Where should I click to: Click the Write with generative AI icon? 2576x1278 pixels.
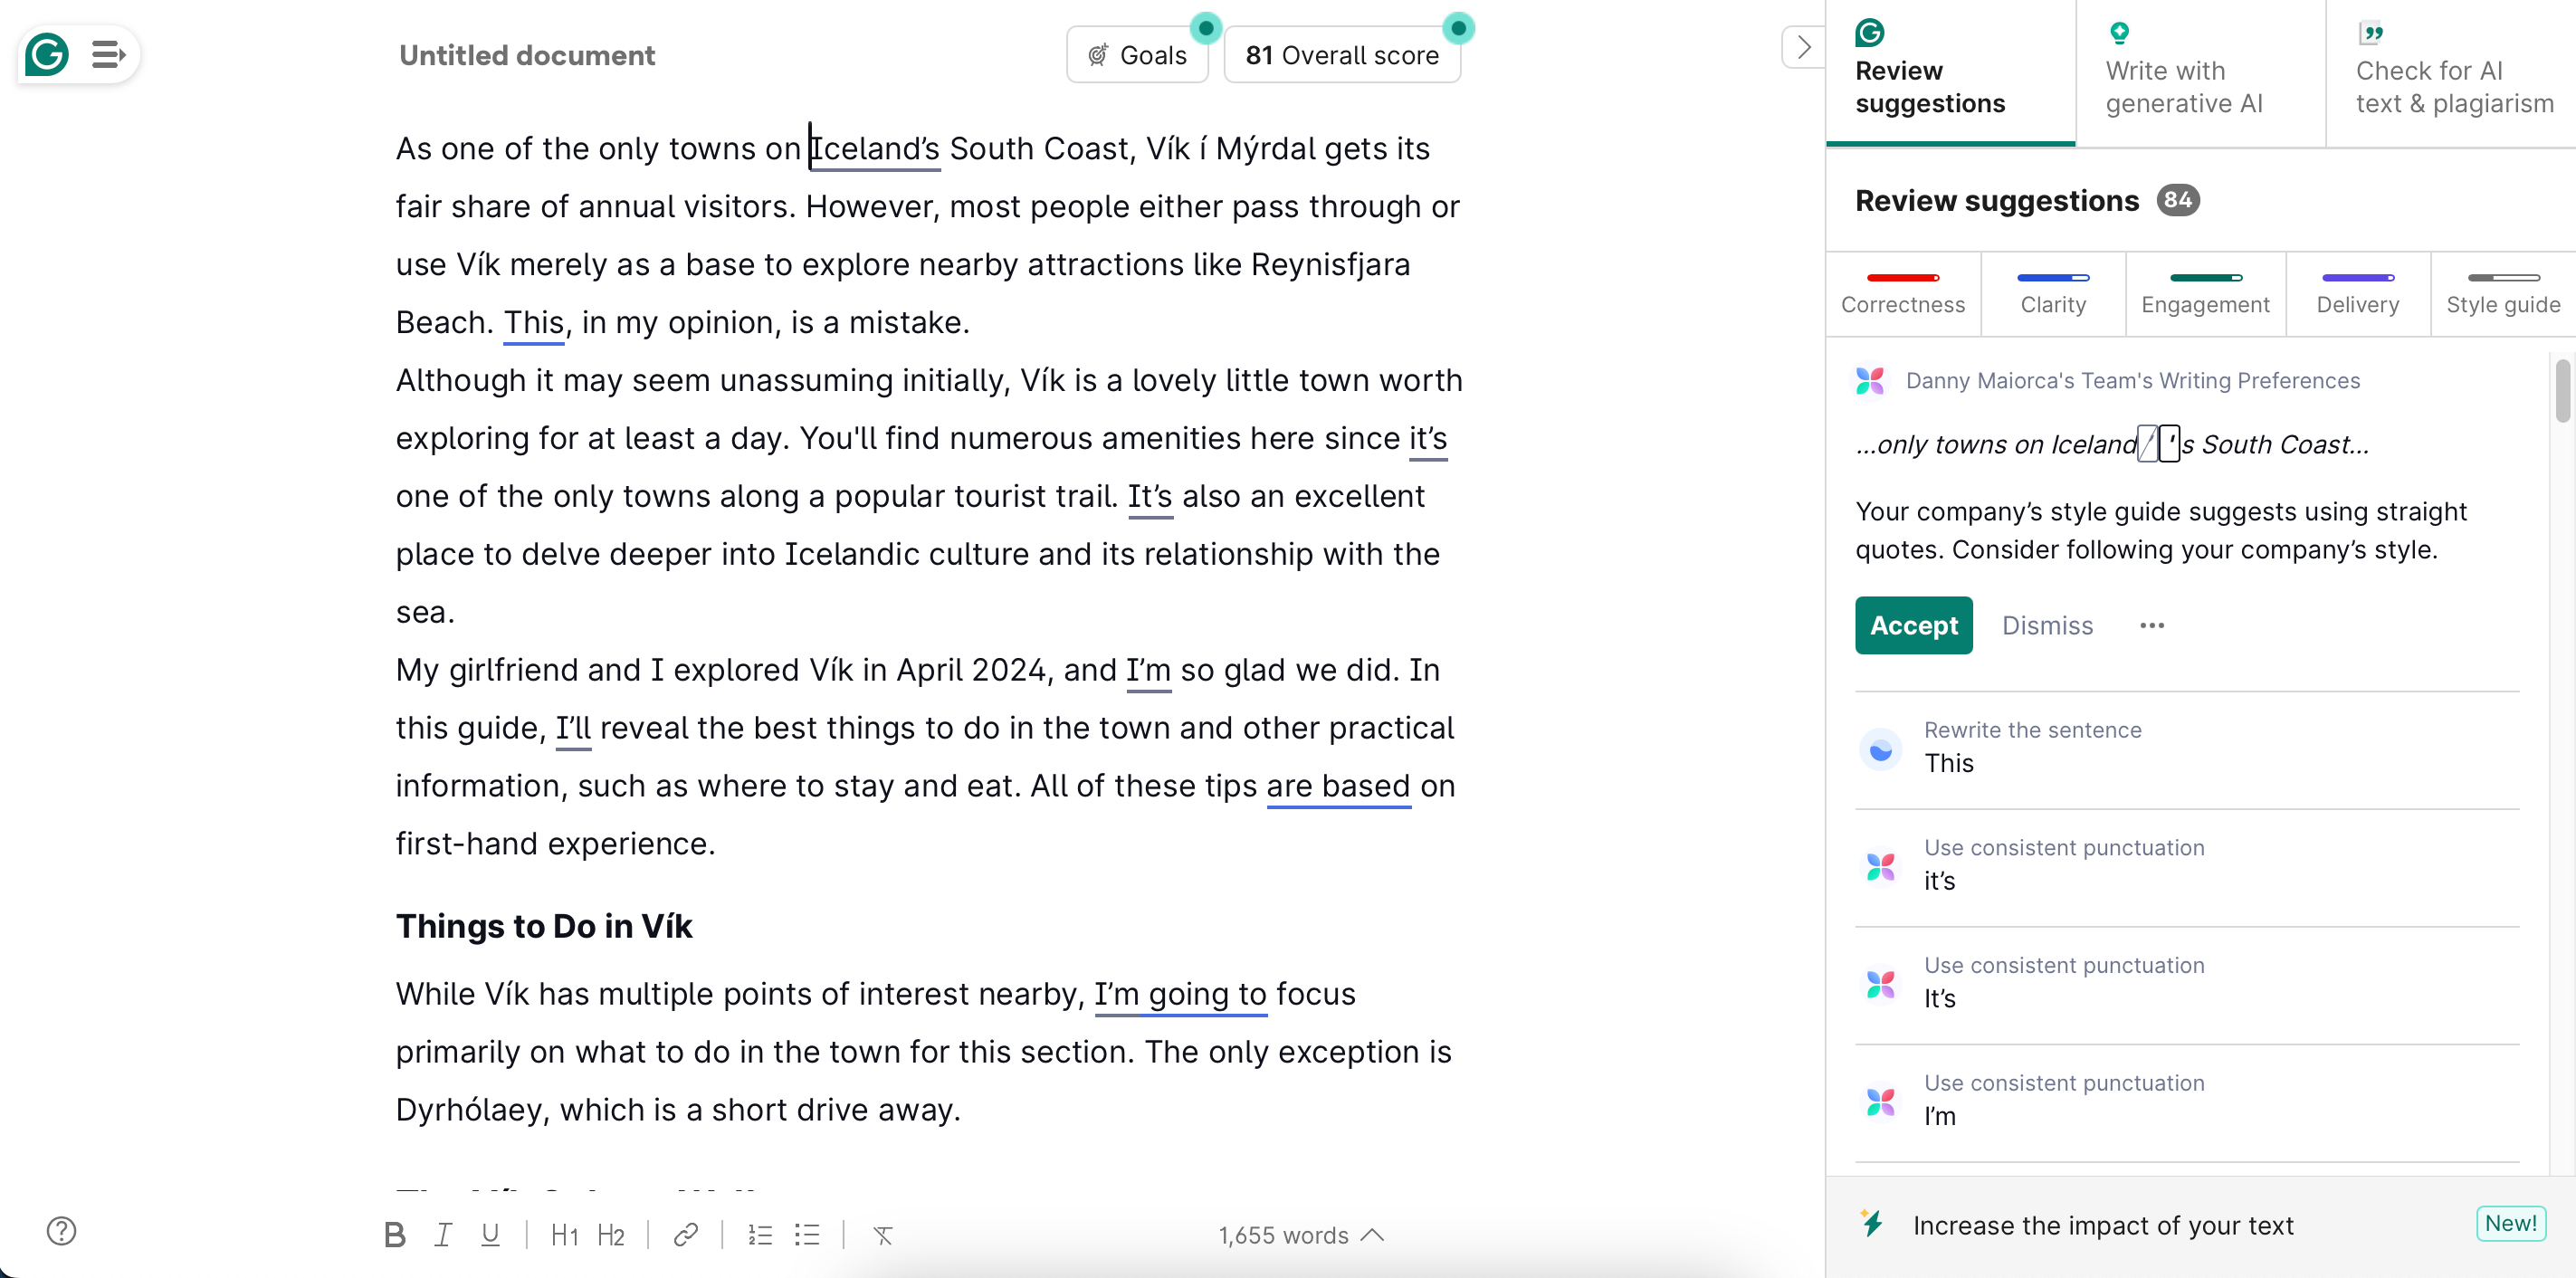(2119, 33)
